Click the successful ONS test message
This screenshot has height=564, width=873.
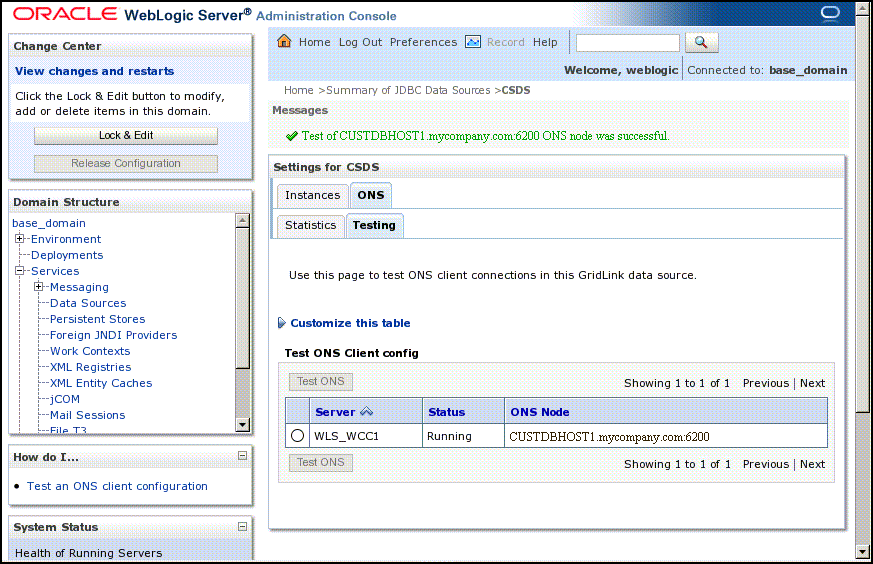[485, 136]
